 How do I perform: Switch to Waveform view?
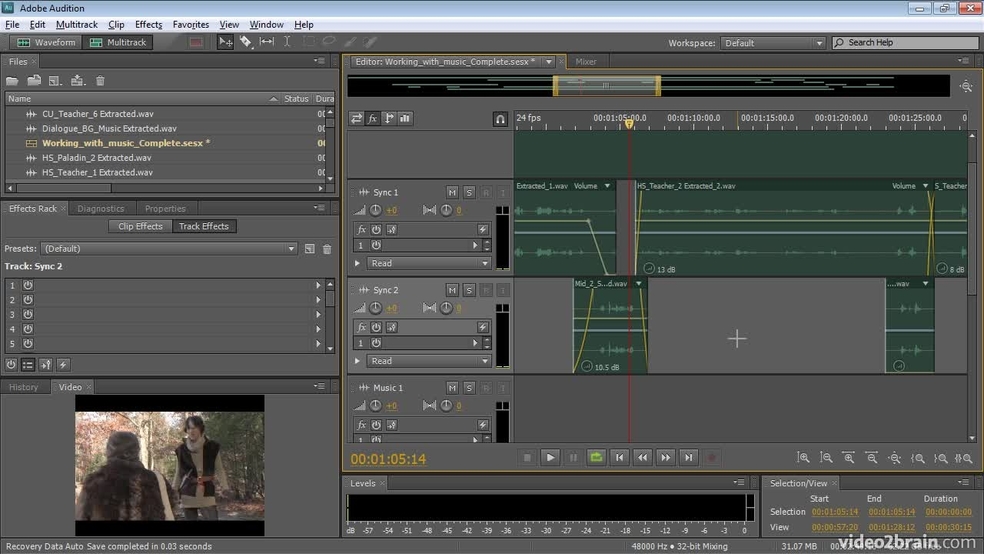pyautogui.click(x=46, y=42)
